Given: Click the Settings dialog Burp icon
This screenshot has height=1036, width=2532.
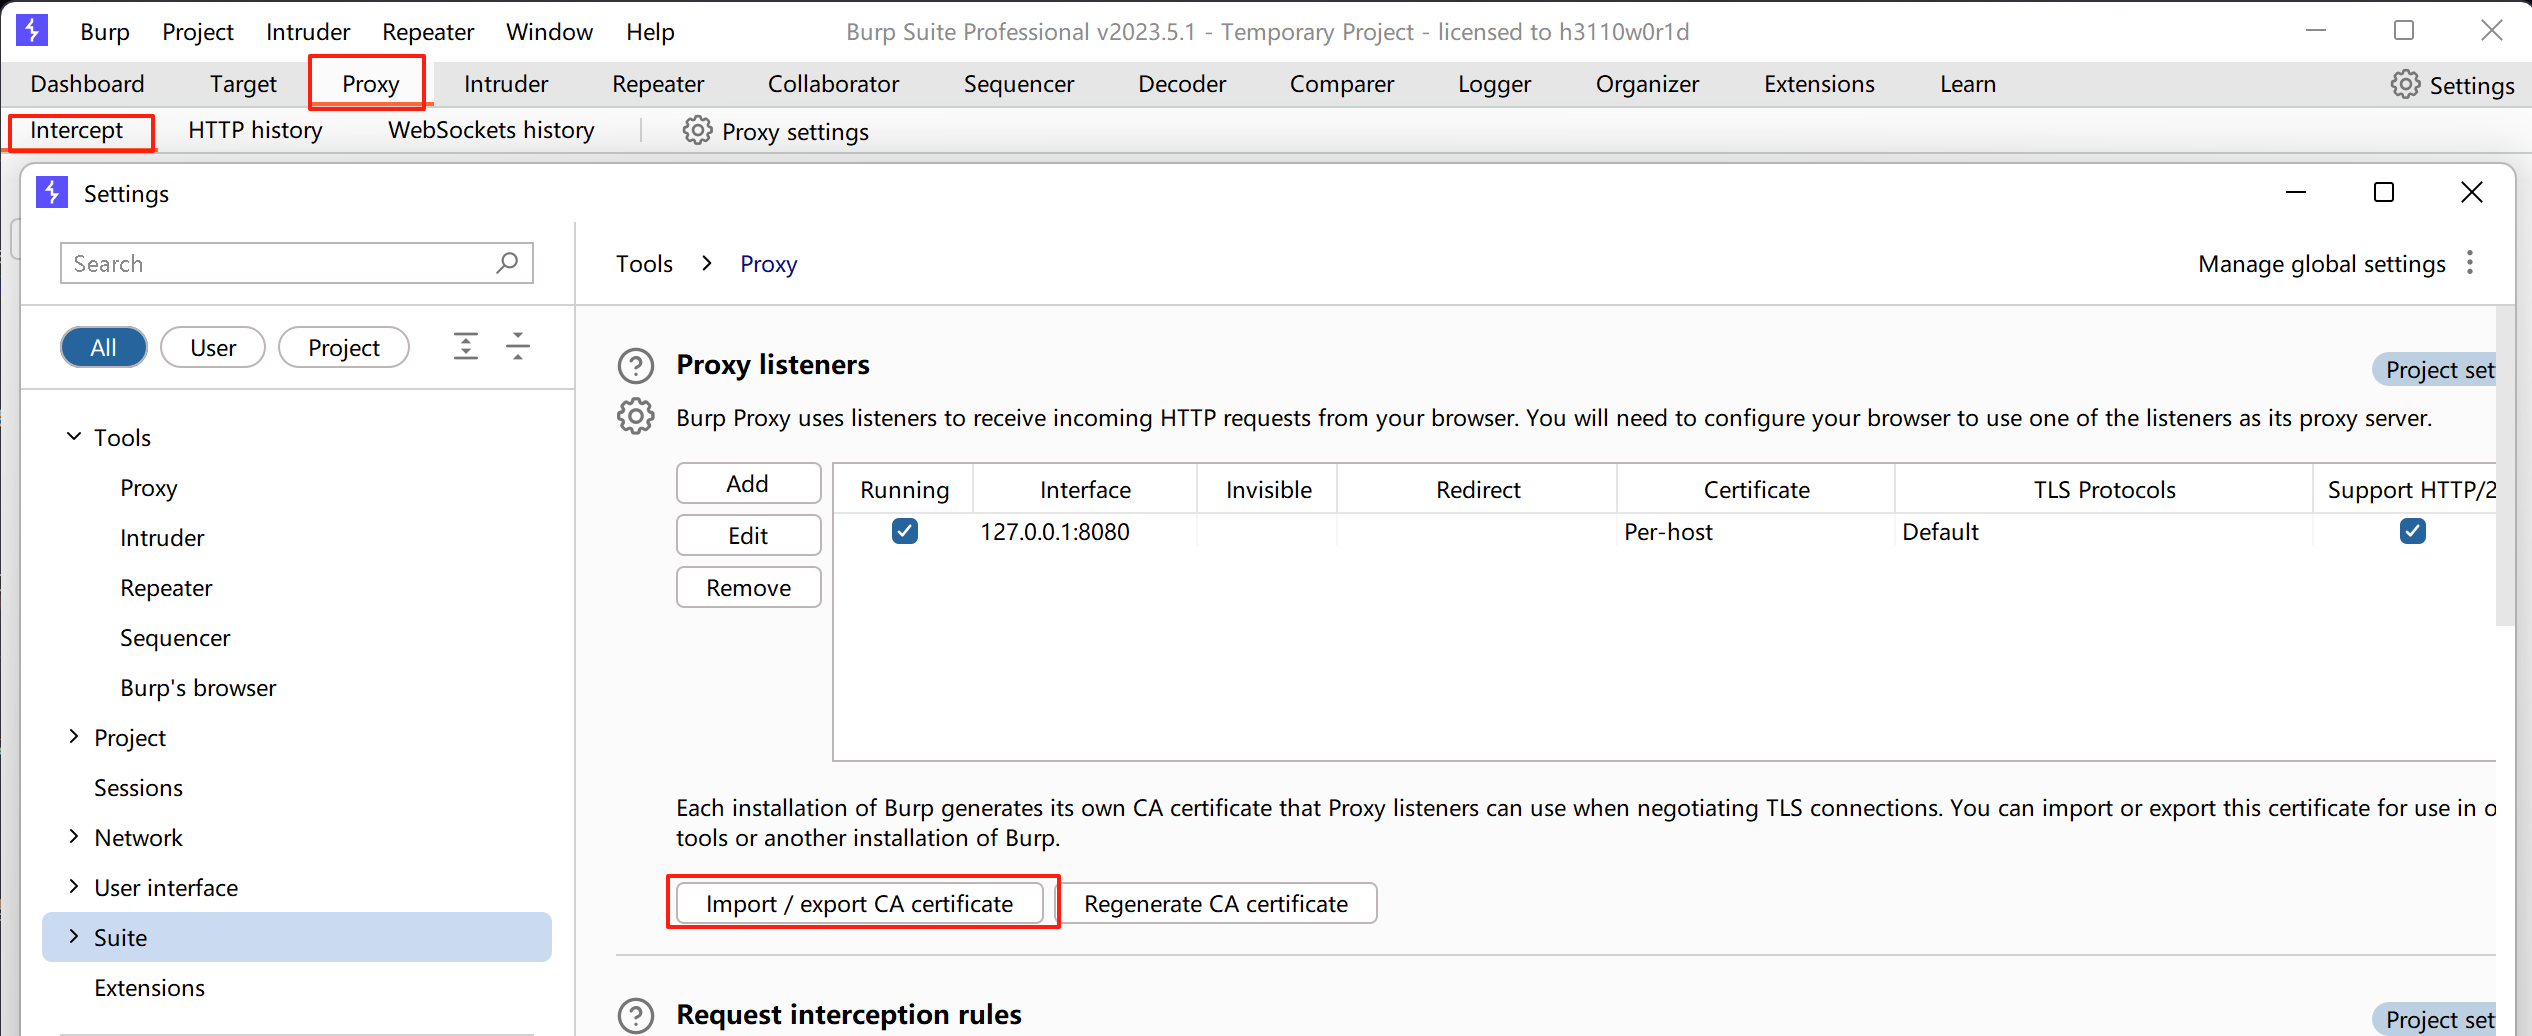Looking at the screenshot, I should tap(51, 192).
